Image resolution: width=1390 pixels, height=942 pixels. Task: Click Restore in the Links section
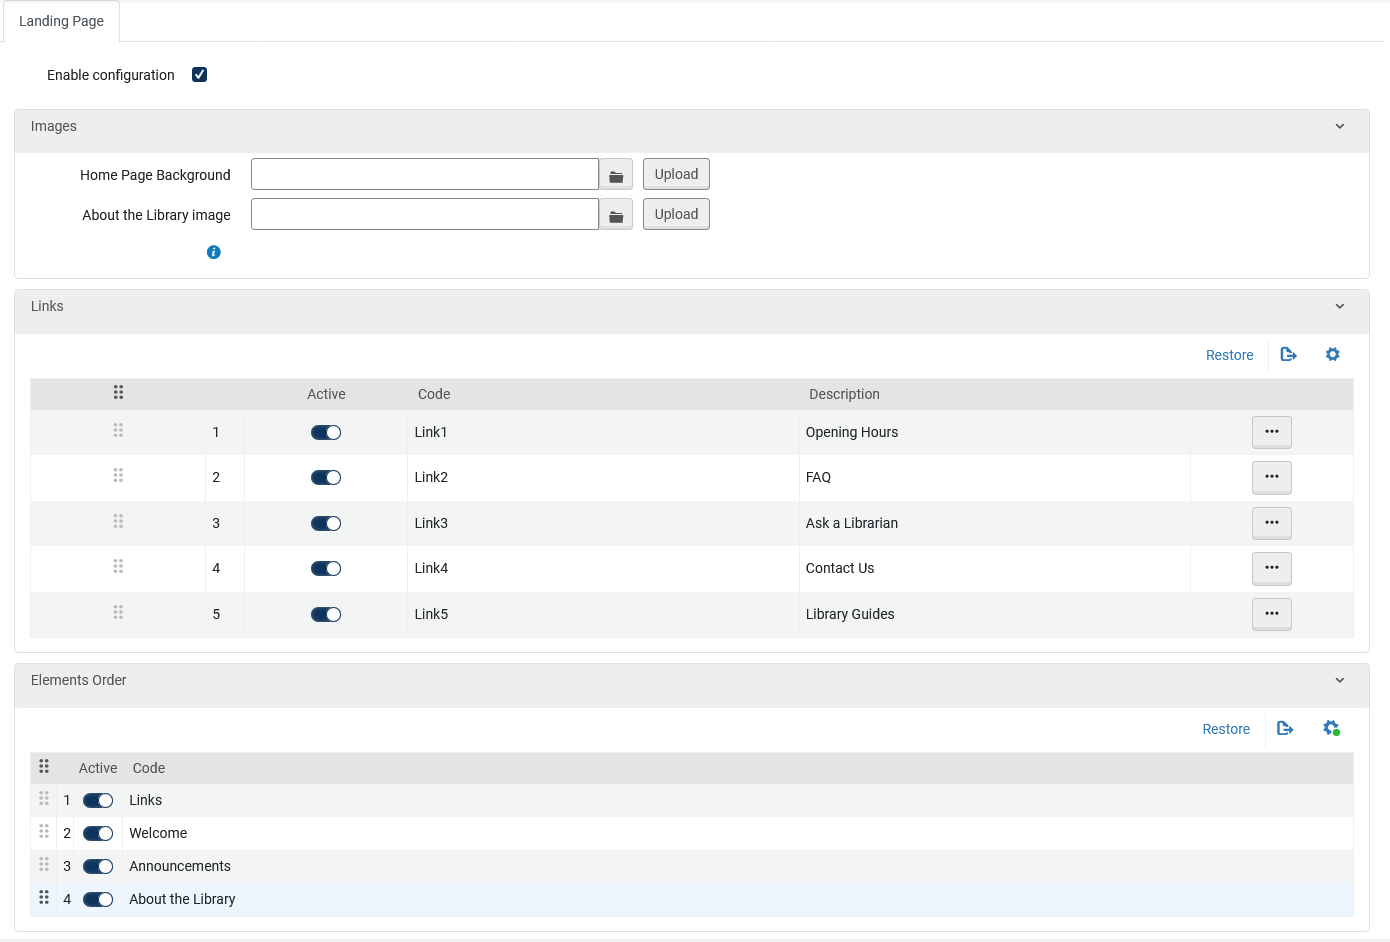pyautogui.click(x=1229, y=355)
